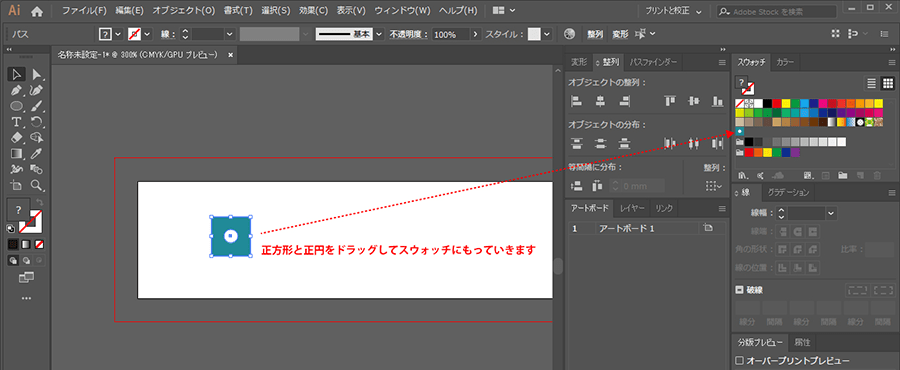This screenshot has height=370, width=900.
Task: Open 線幅 dropdown in Stroke panel
Action: click(x=831, y=213)
